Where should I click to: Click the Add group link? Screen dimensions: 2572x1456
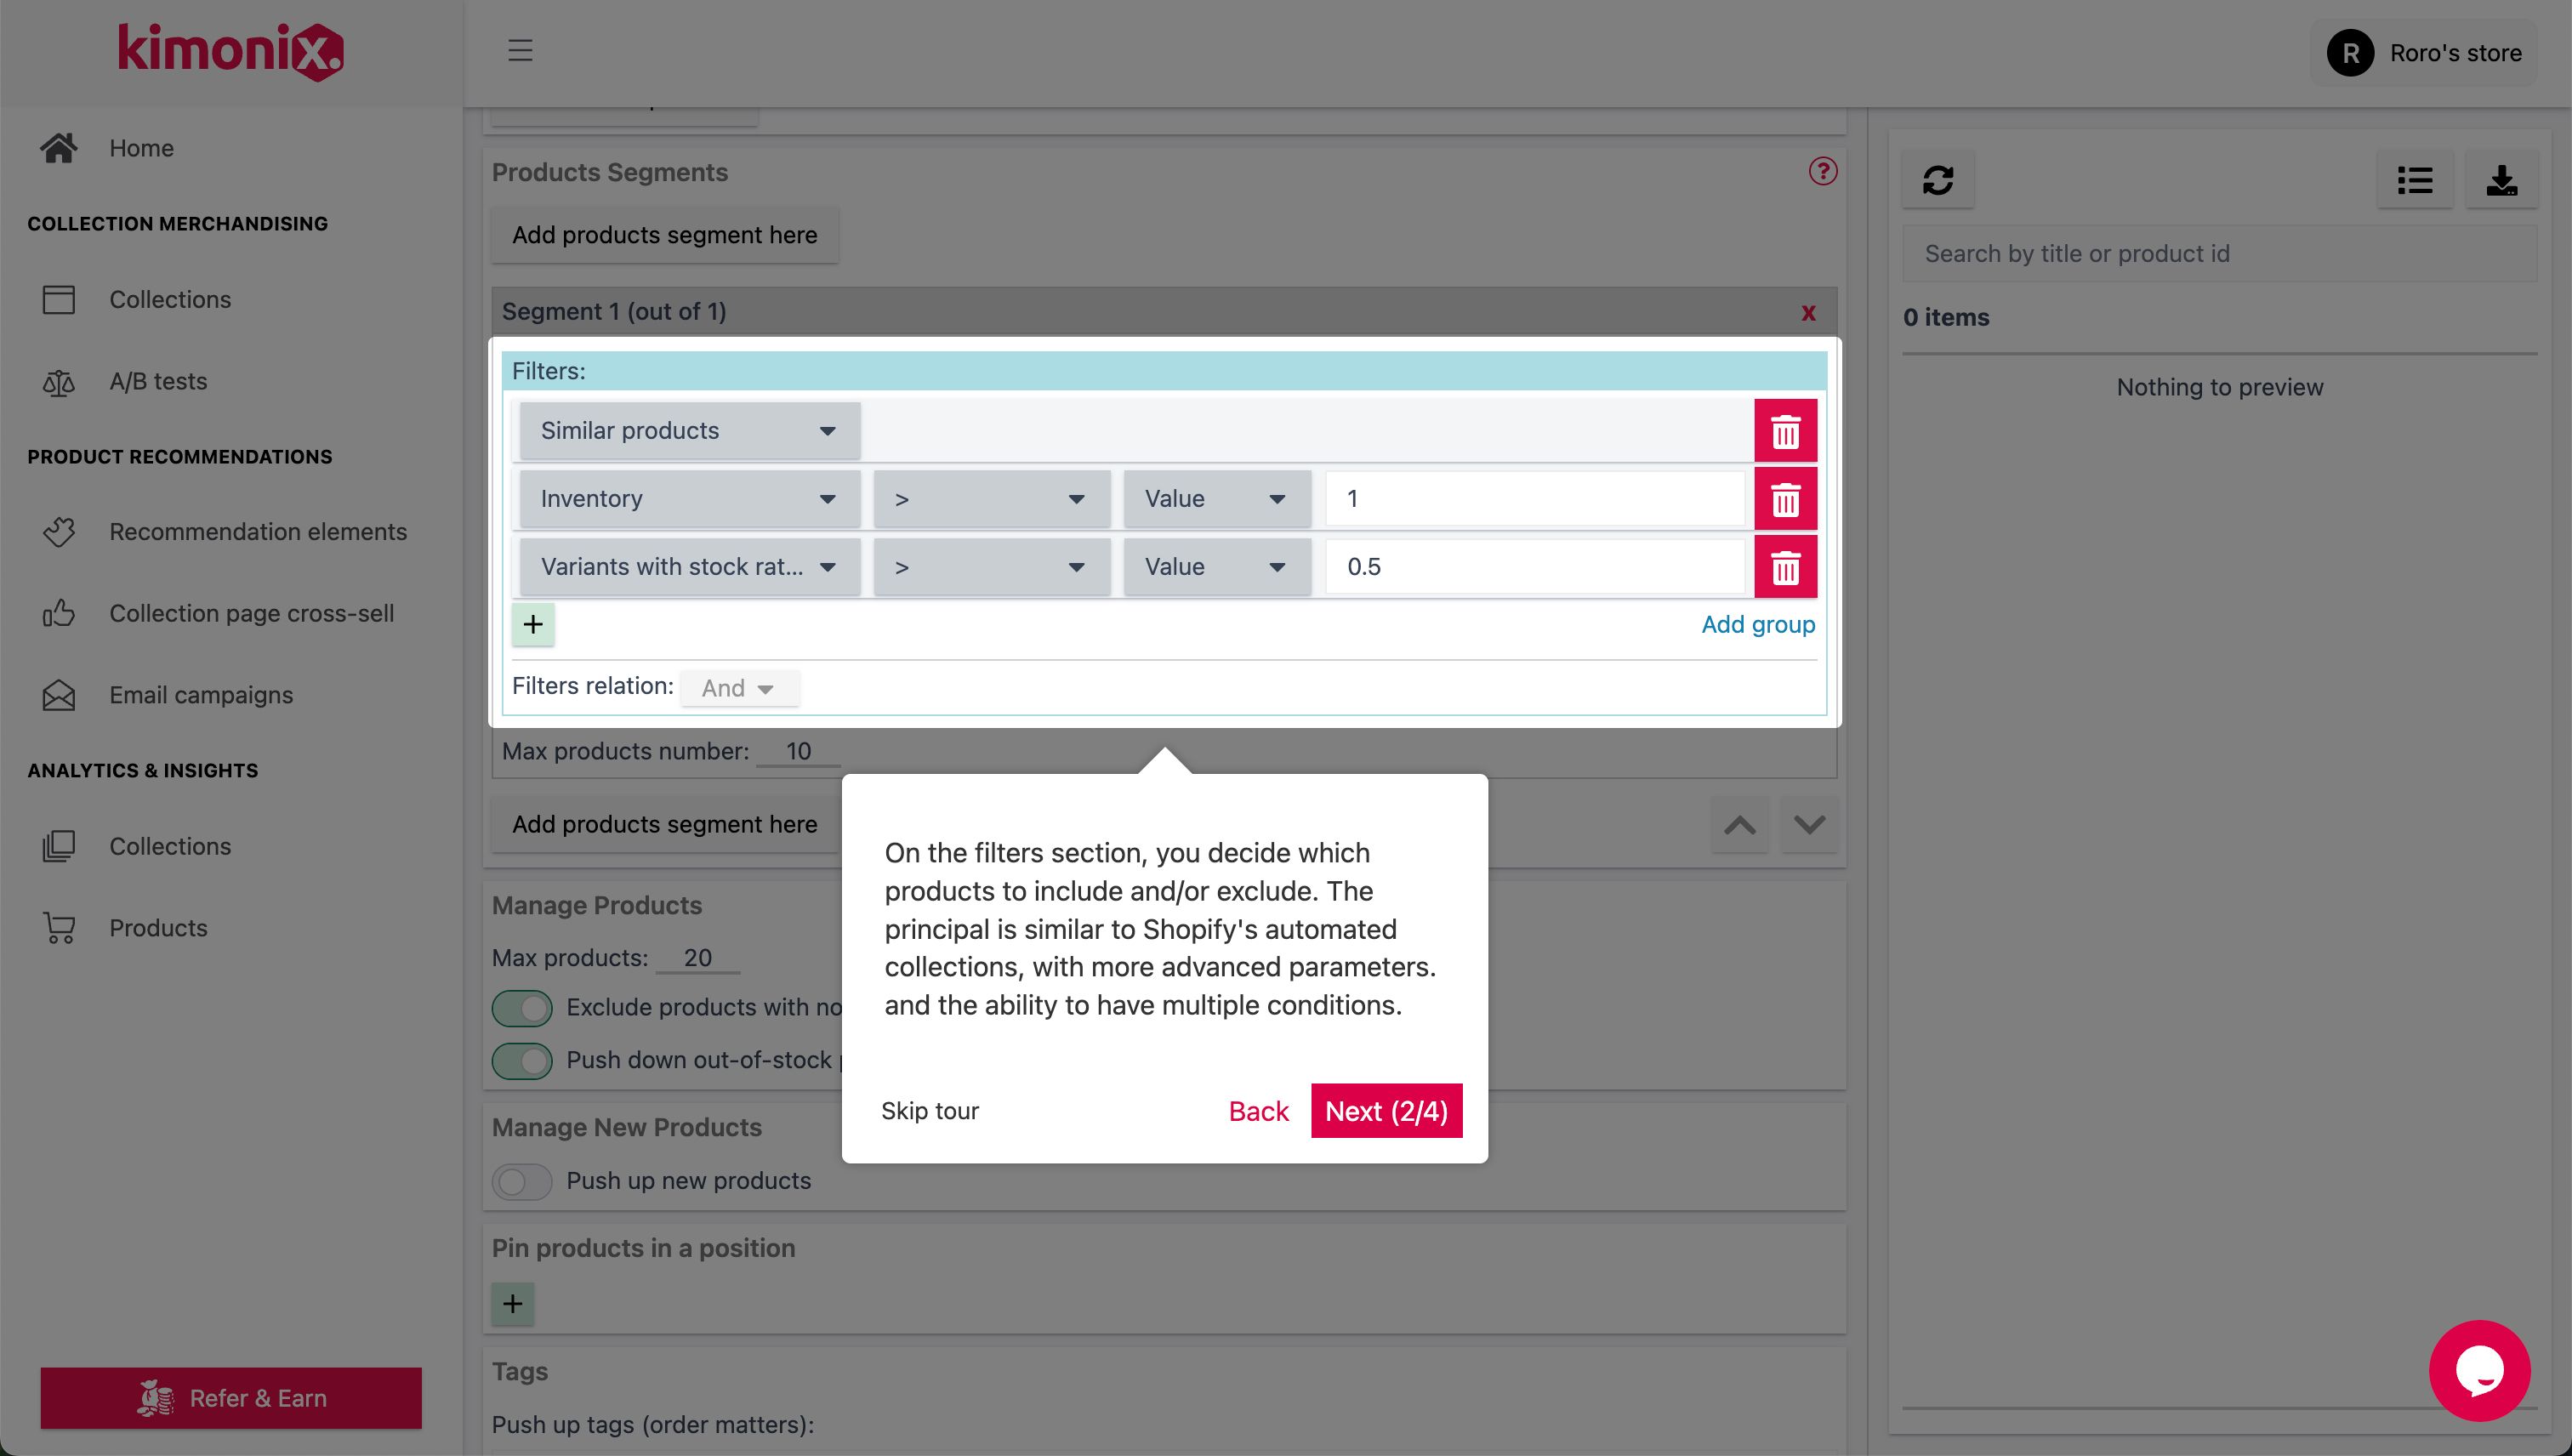pyautogui.click(x=1757, y=625)
